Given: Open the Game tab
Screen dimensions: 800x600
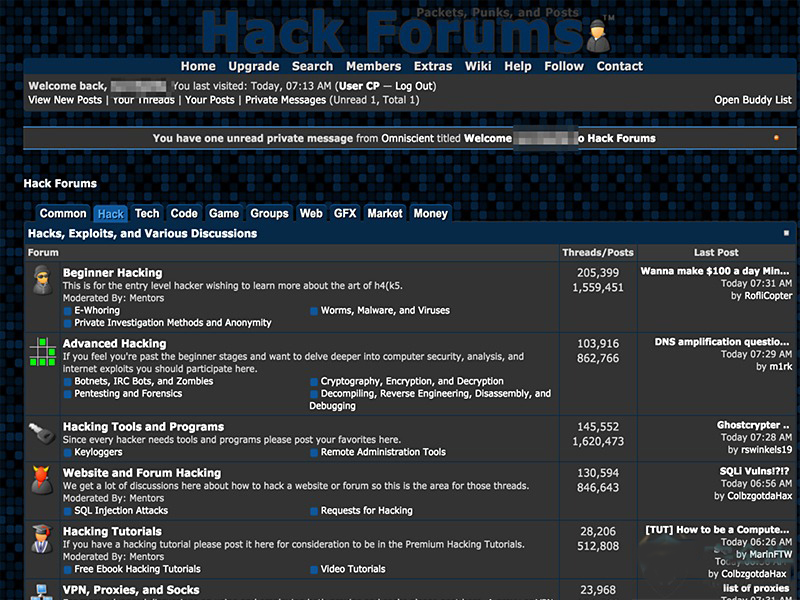Looking at the screenshot, I should (223, 213).
